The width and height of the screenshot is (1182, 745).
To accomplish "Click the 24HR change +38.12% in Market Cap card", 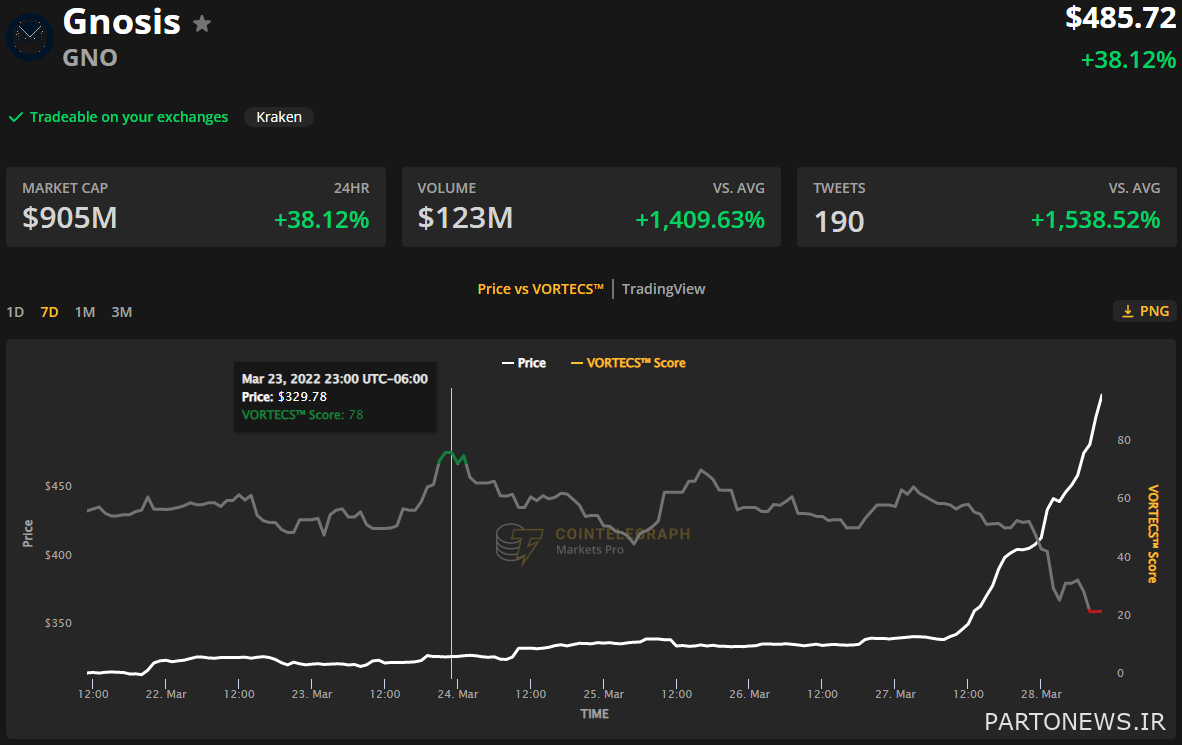I will point(321,219).
